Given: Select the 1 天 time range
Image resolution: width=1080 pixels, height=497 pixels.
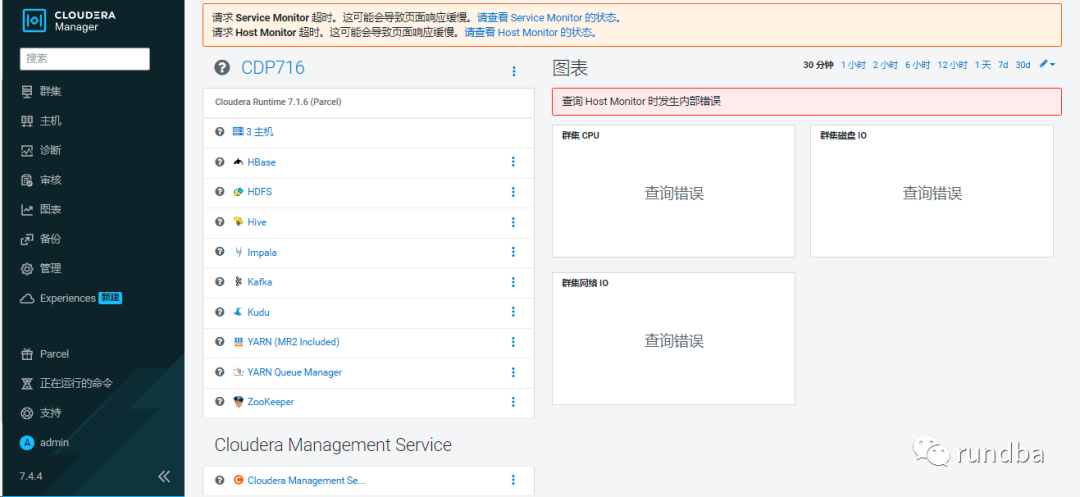Looking at the screenshot, I should [x=982, y=65].
